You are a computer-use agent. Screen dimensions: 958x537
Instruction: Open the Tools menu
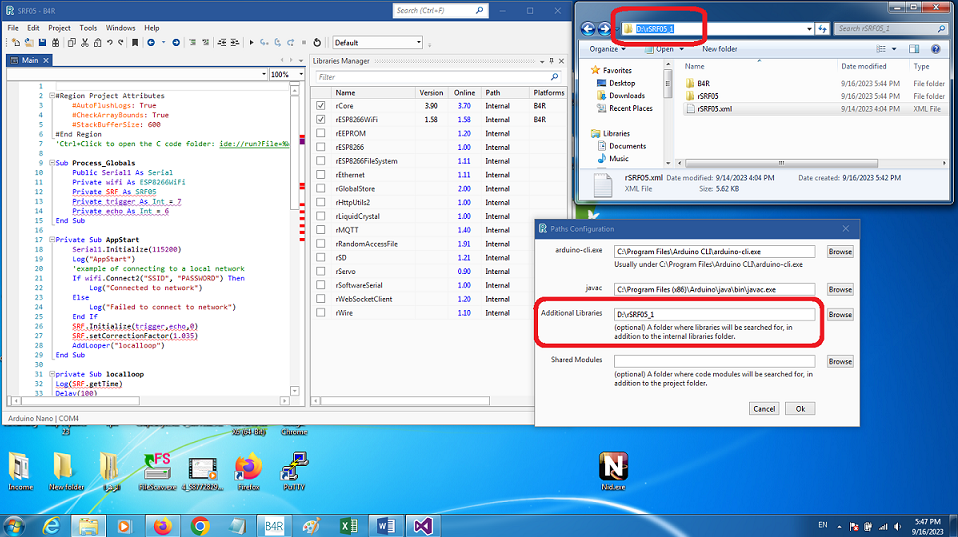tap(88, 28)
